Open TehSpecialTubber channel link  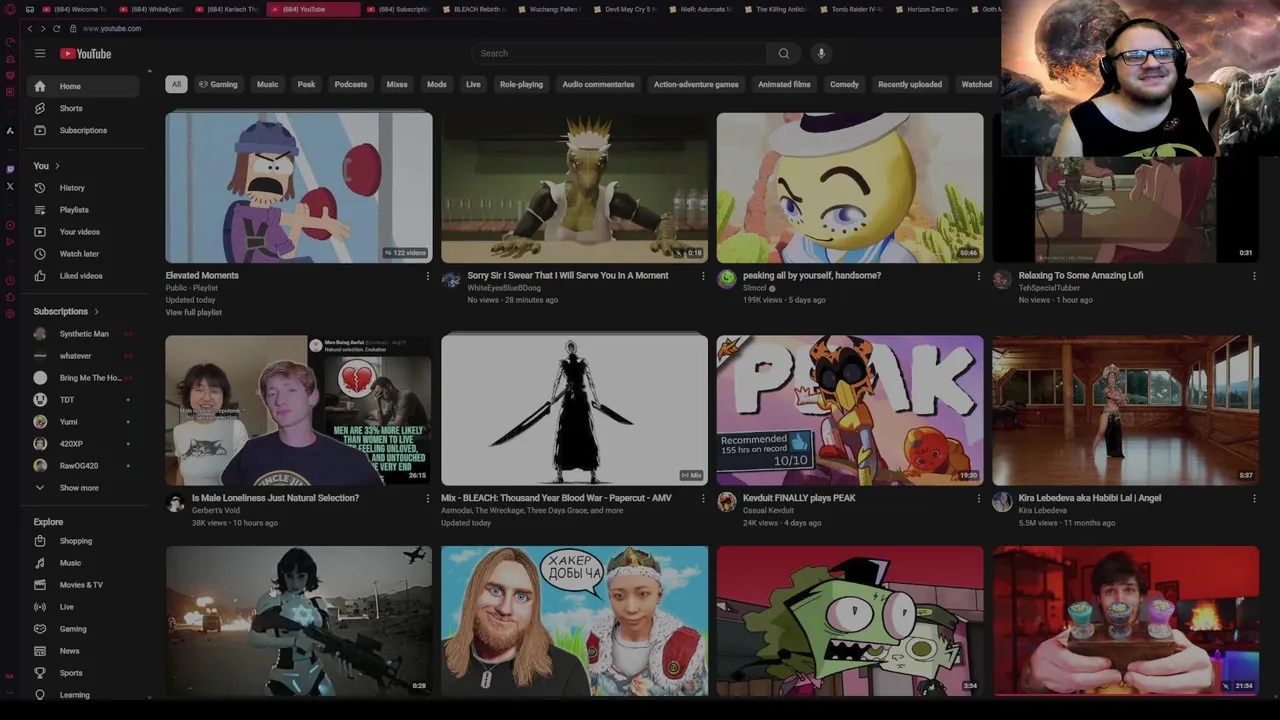tap(1051, 288)
